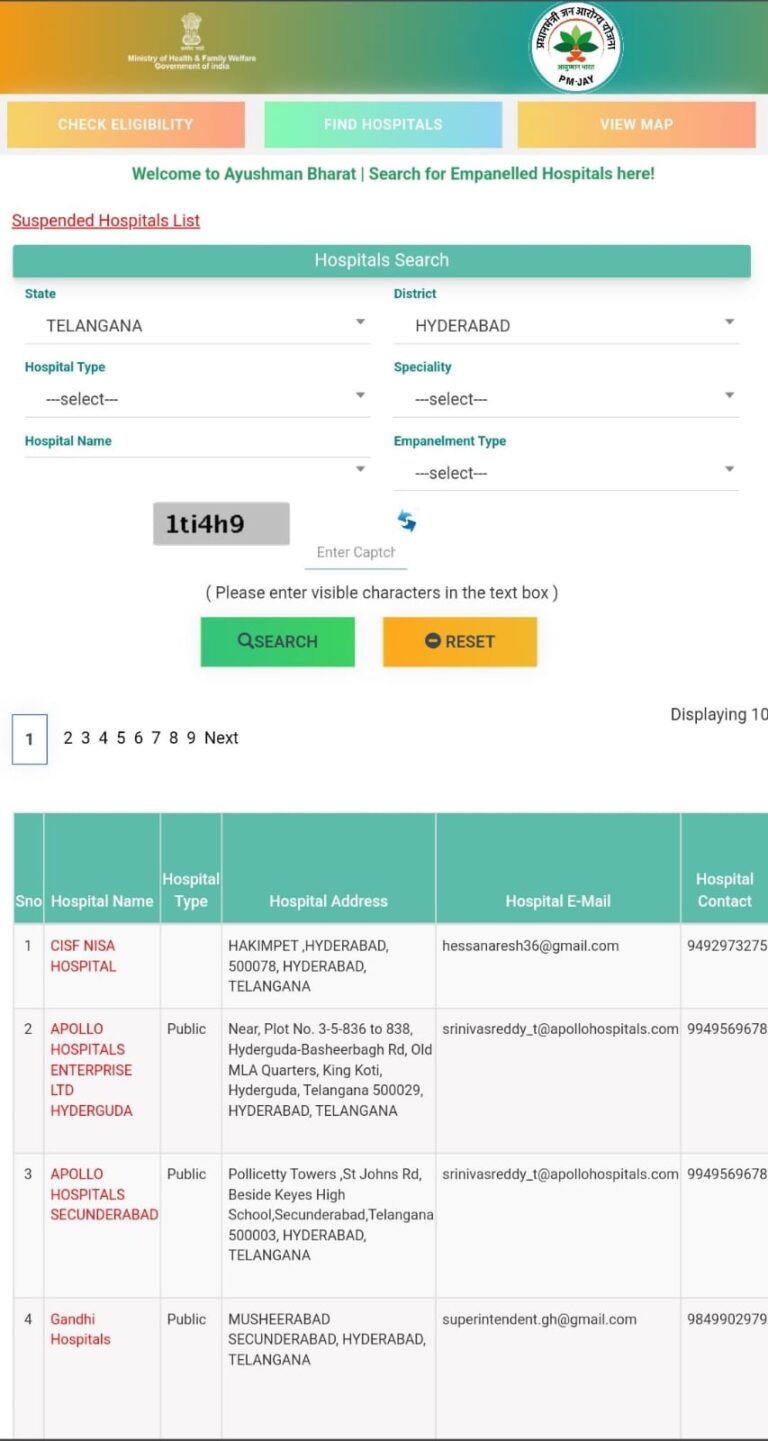Refresh the captcha image
Screen dimensions: 768x1441
[x=407, y=521]
